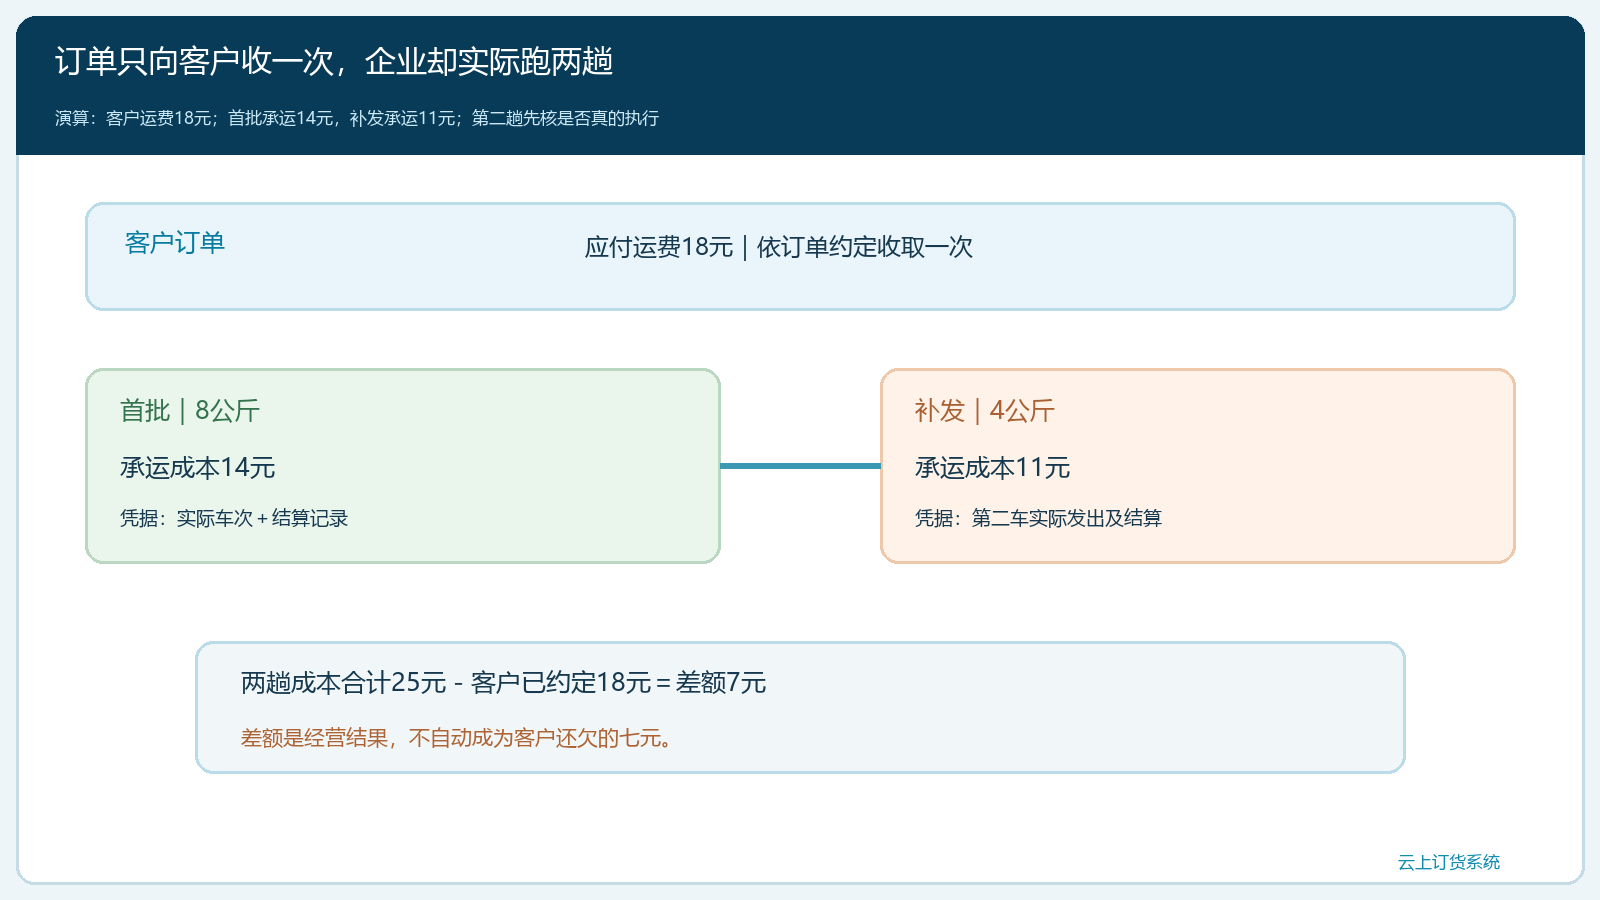Click the 首批｜8公斤 heading
Viewport: 1600px width, 900px height.
click(x=190, y=411)
